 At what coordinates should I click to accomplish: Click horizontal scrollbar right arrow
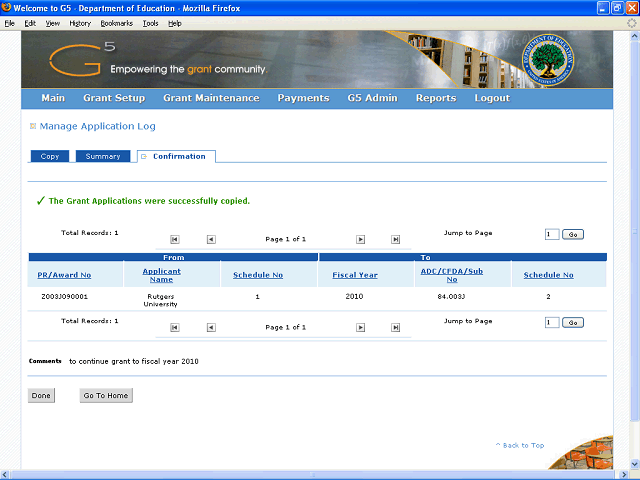pyautogui.click(x=624, y=475)
